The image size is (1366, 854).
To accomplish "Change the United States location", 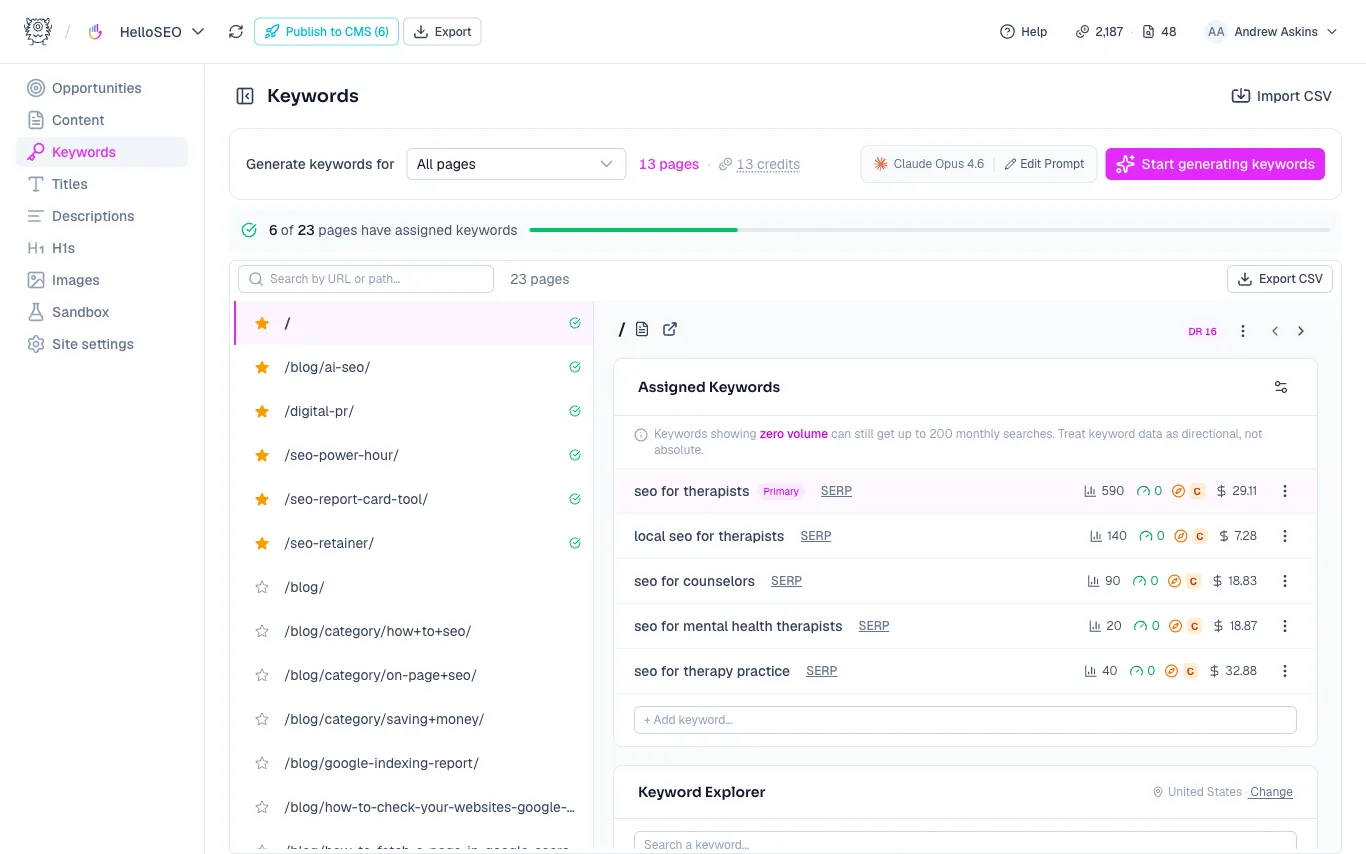I will pyautogui.click(x=1271, y=792).
